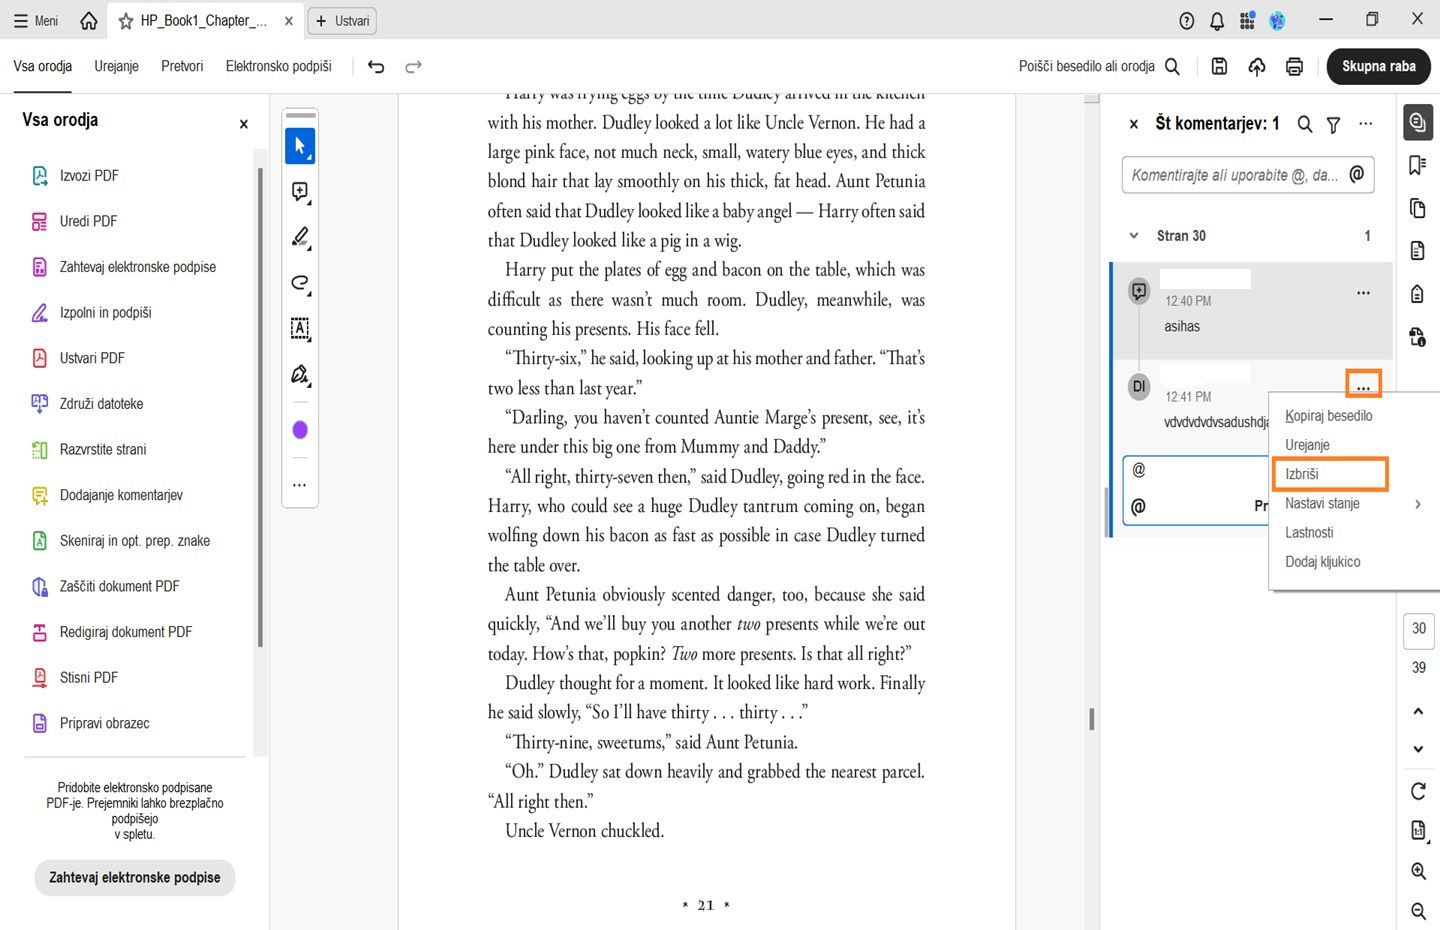Choose the Select arrow tool
The height and width of the screenshot is (930, 1440).
pyautogui.click(x=300, y=146)
